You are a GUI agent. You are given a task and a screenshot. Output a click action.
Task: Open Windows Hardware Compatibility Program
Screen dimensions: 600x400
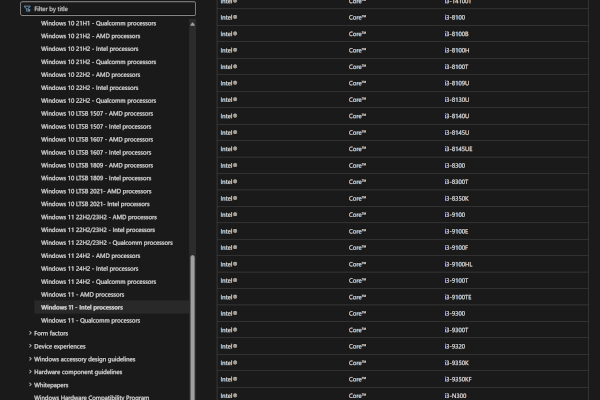coord(92,397)
